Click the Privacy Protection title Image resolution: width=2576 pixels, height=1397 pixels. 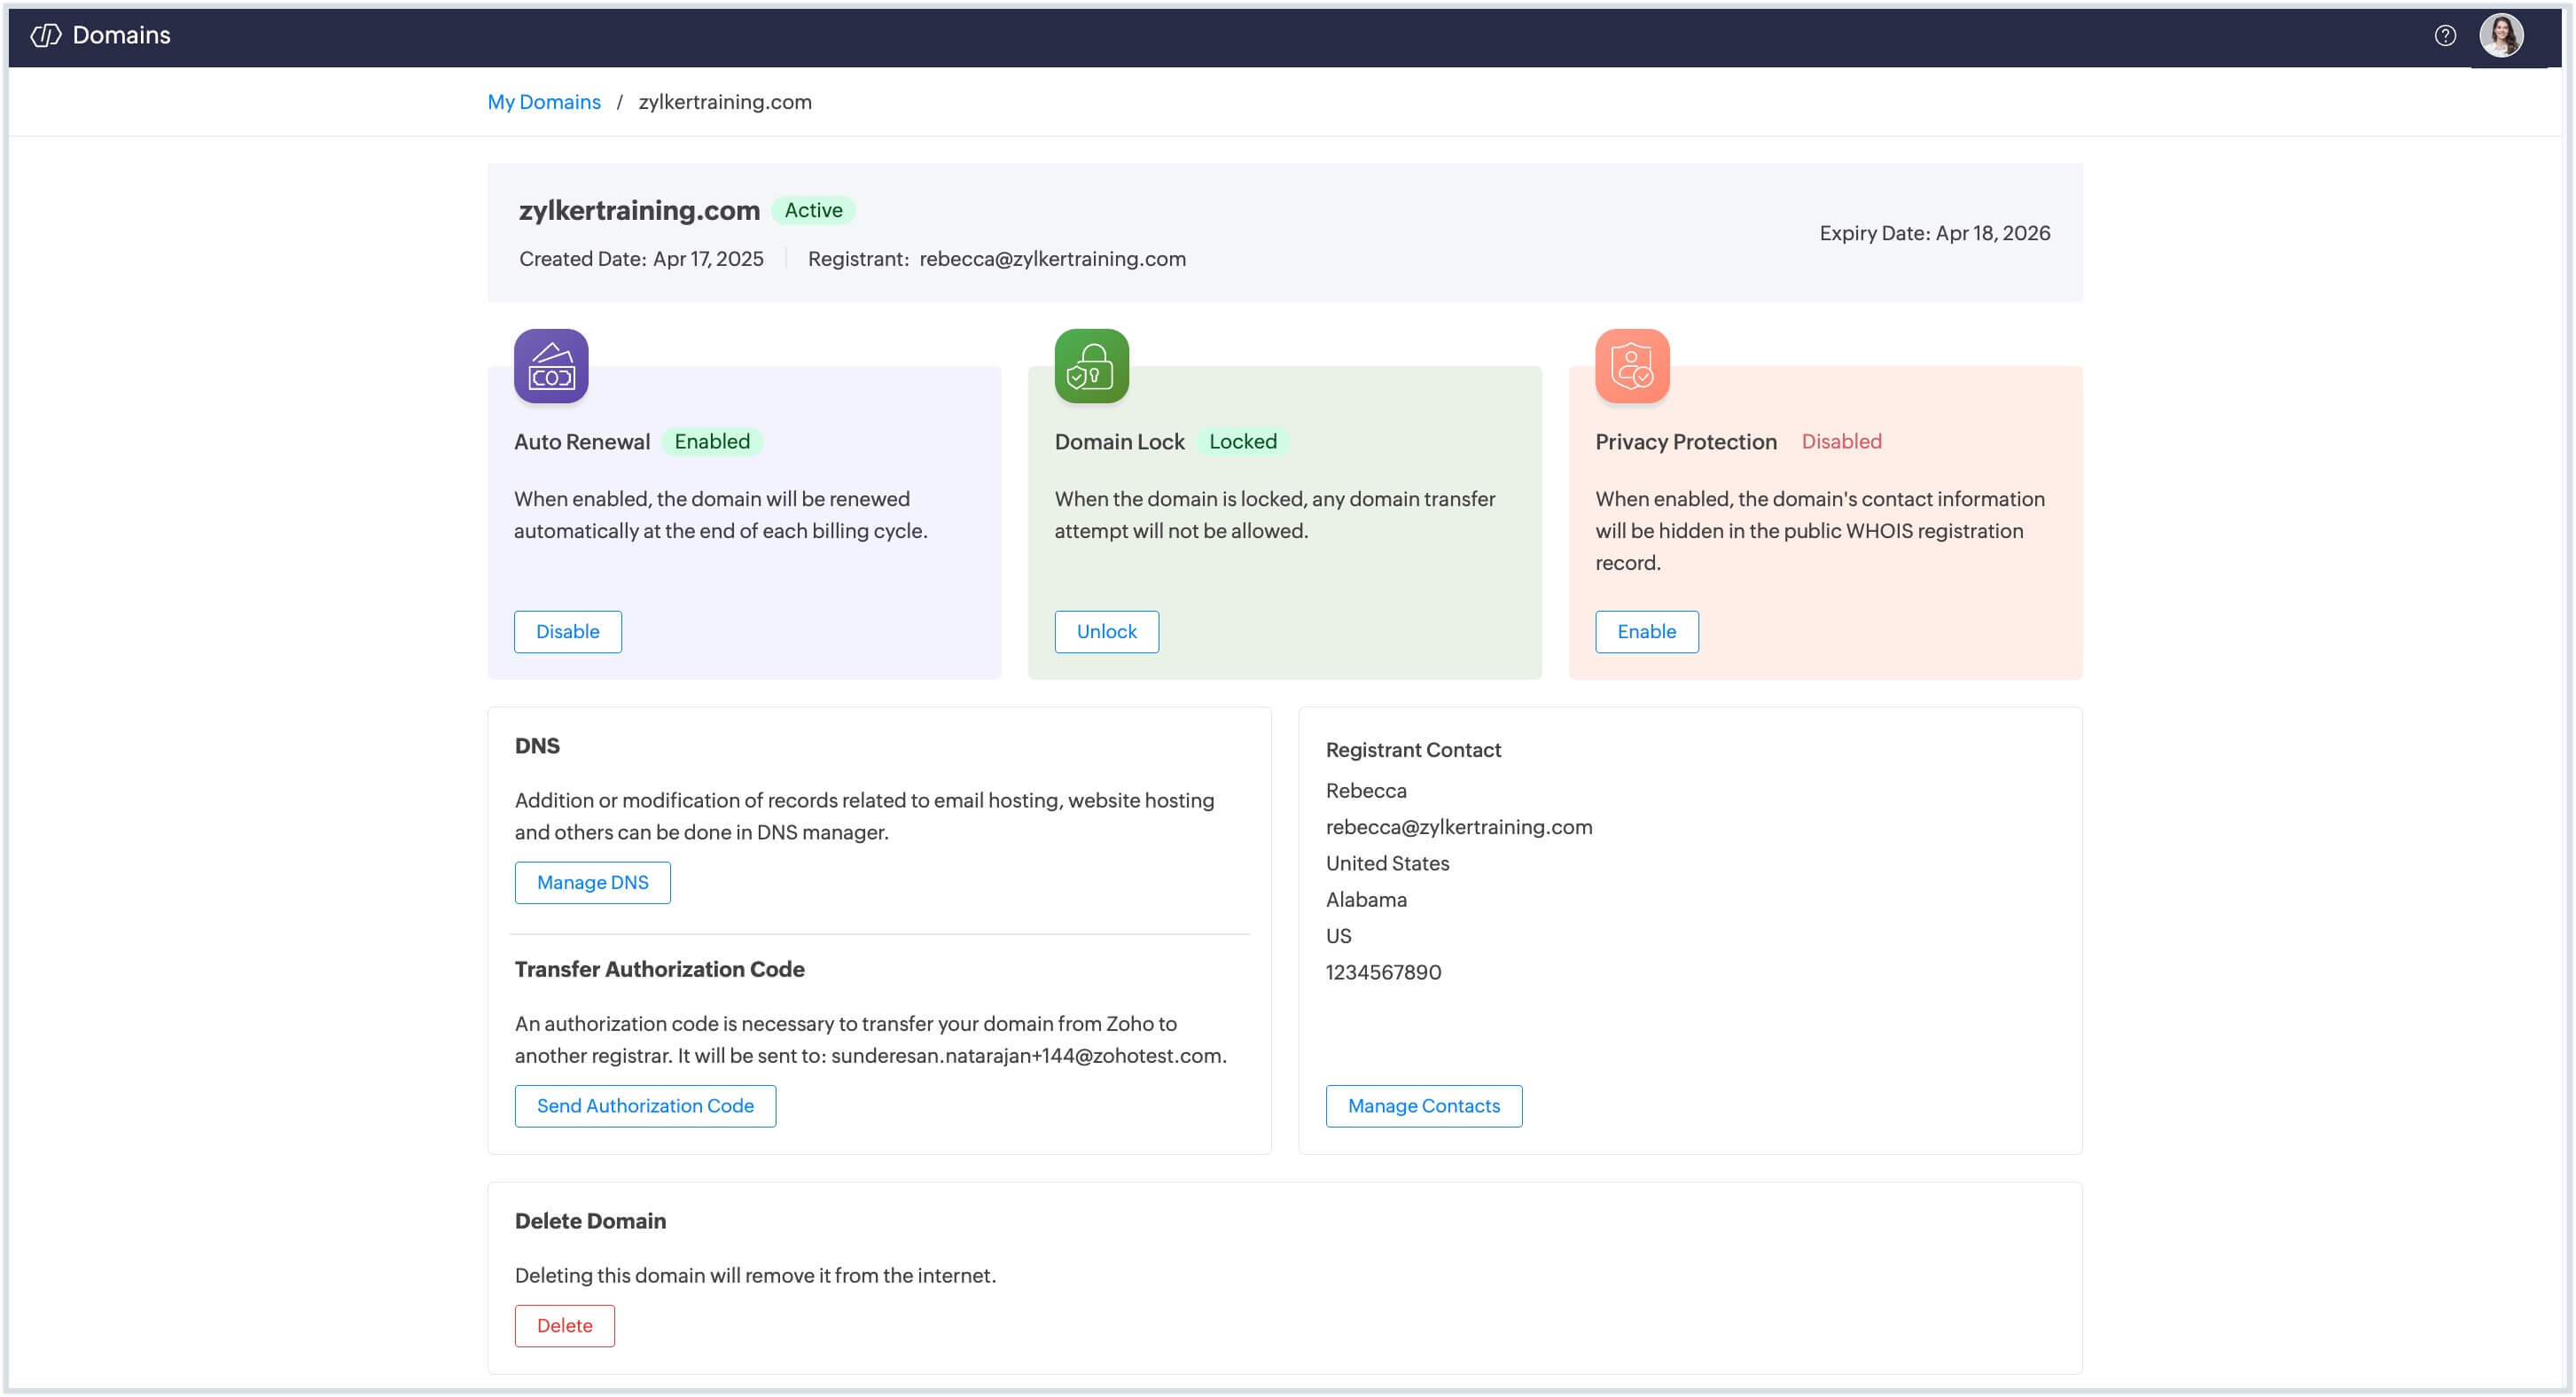tap(1686, 442)
